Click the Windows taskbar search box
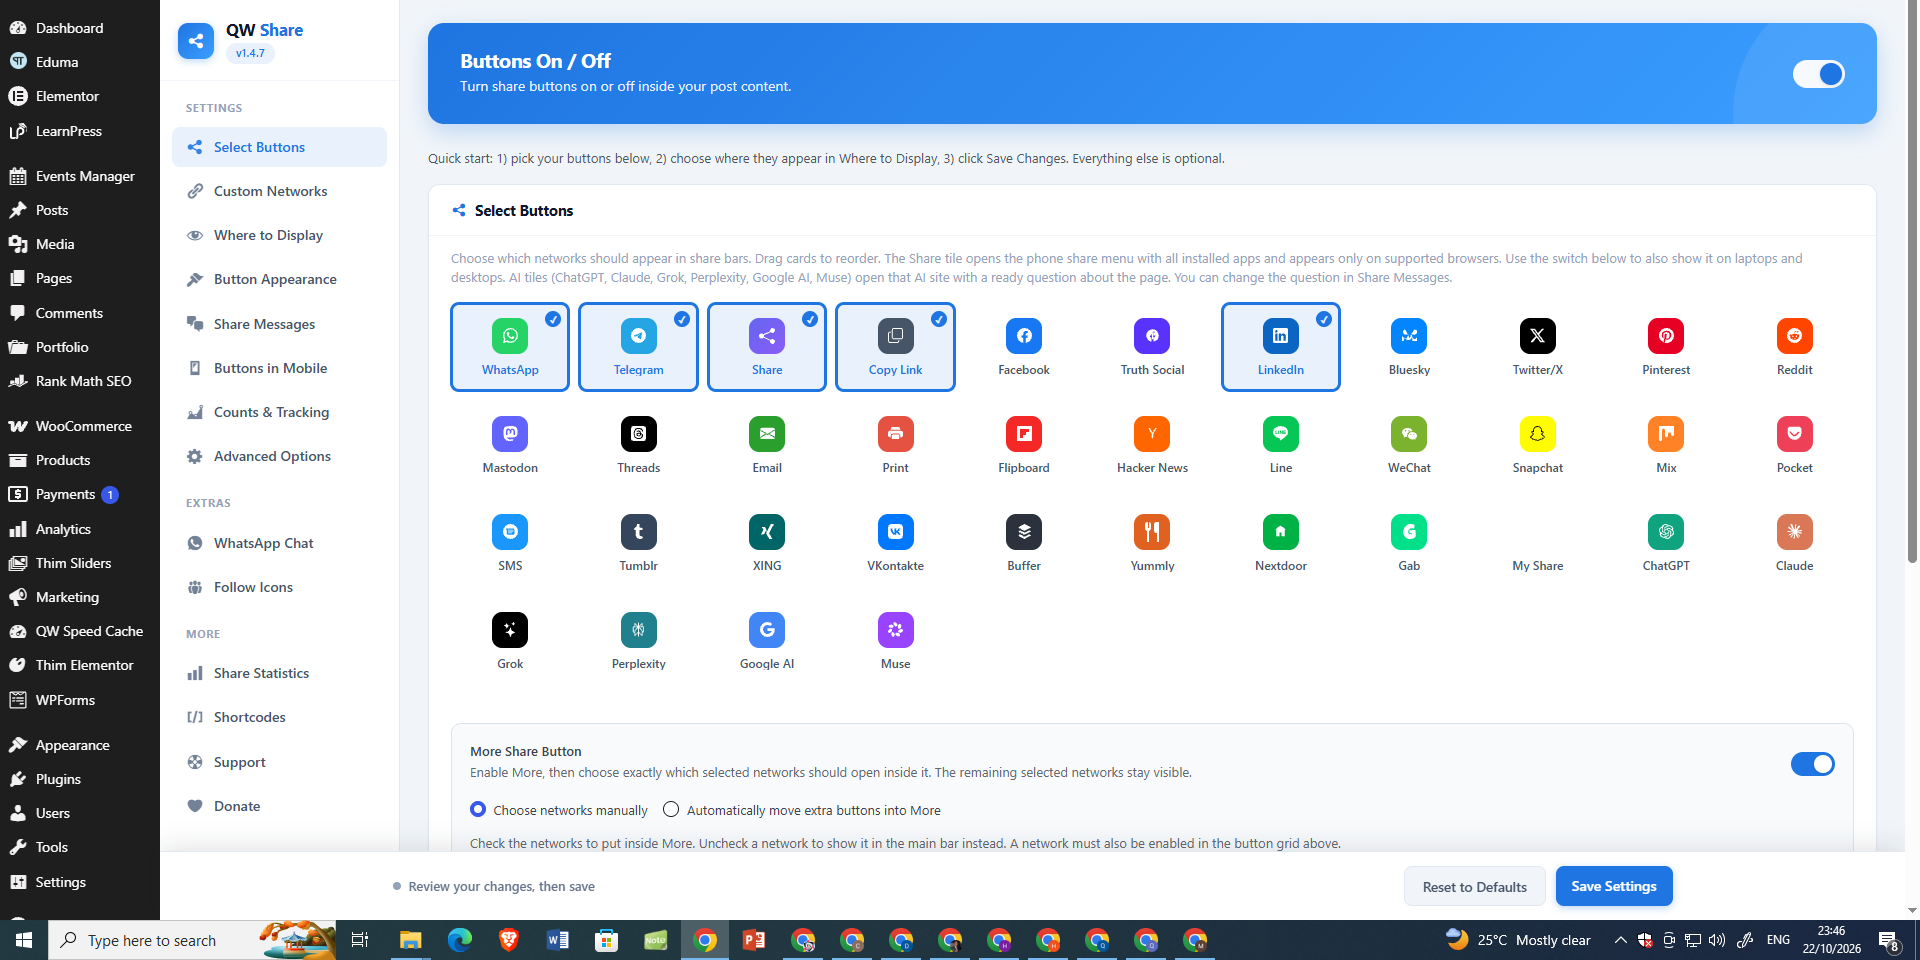Viewport: 1920px width, 960px height. point(192,940)
